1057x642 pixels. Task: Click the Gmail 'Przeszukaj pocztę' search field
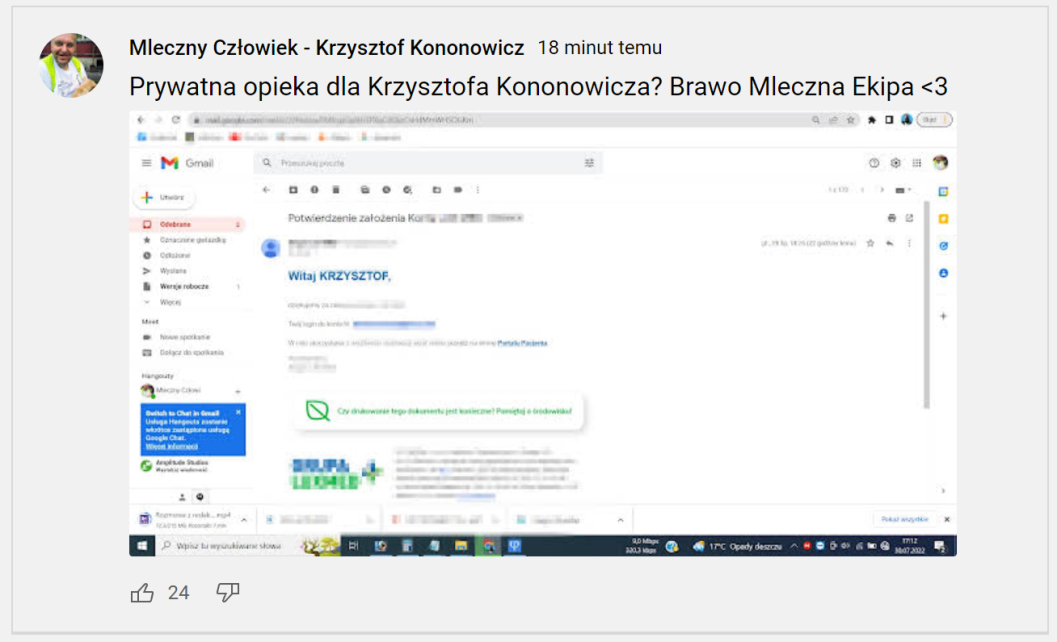tap(420, 163)
